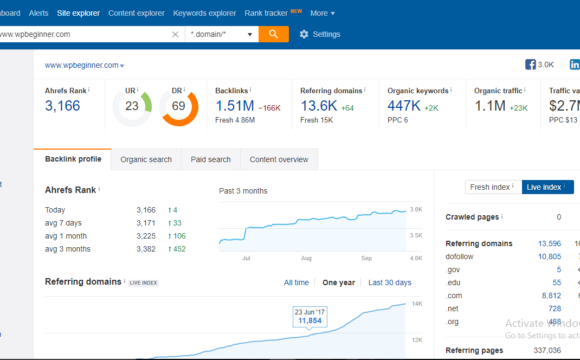Open the Content overview tab
Viewport: 580px width, 360px height.
click(279, 159)
